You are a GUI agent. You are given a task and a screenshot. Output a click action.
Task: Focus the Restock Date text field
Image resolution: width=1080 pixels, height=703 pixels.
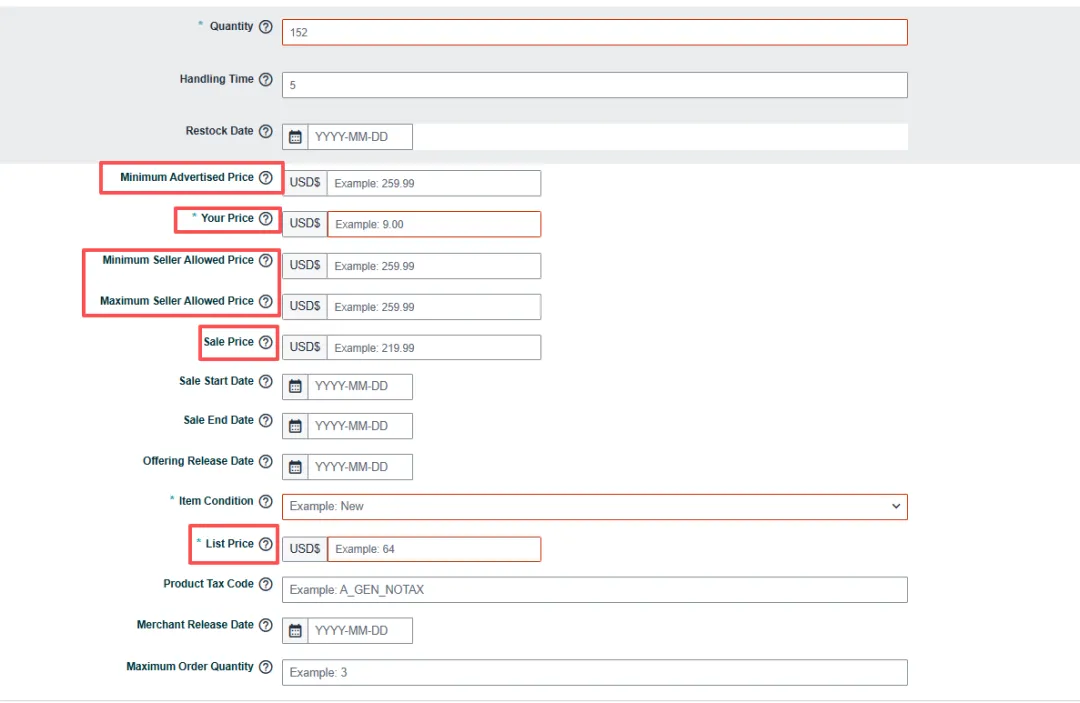[x=360, y=137]
